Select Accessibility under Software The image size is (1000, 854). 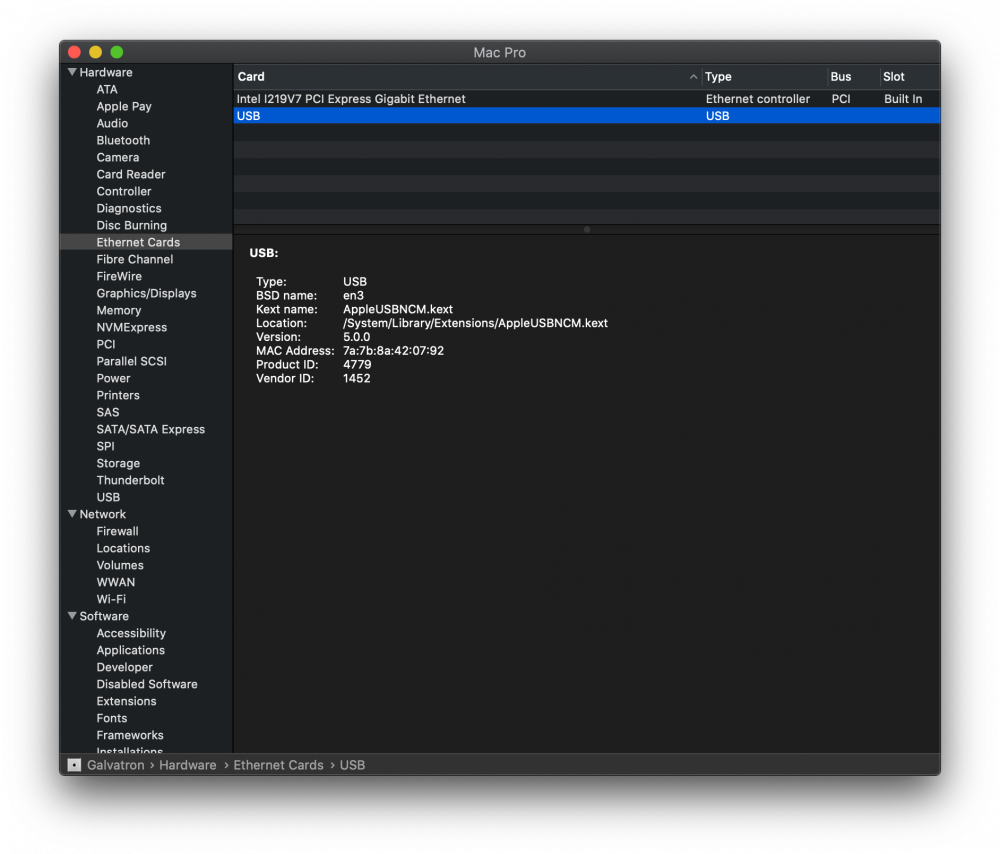[x=131, y=633]
